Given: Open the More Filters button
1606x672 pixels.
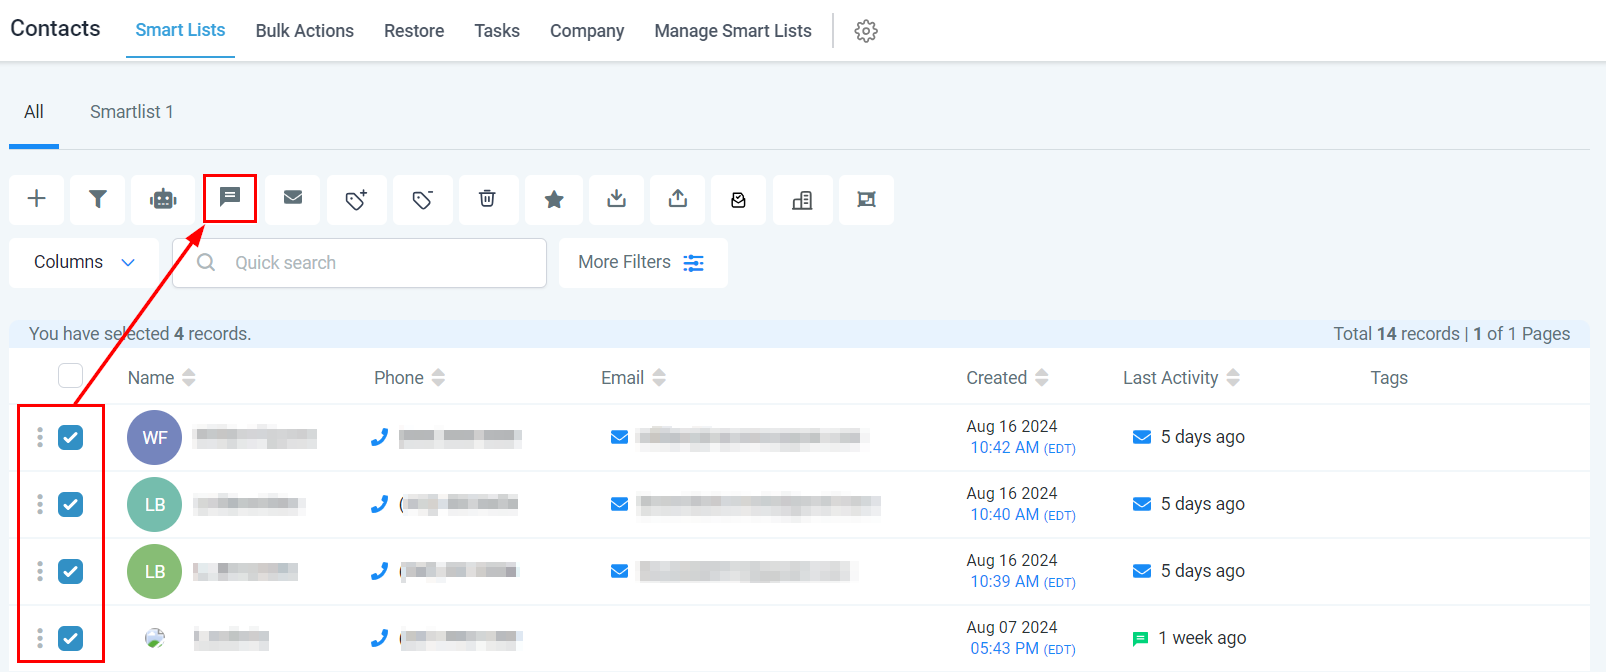Looking at the screenshot, I should pos(642,262).
